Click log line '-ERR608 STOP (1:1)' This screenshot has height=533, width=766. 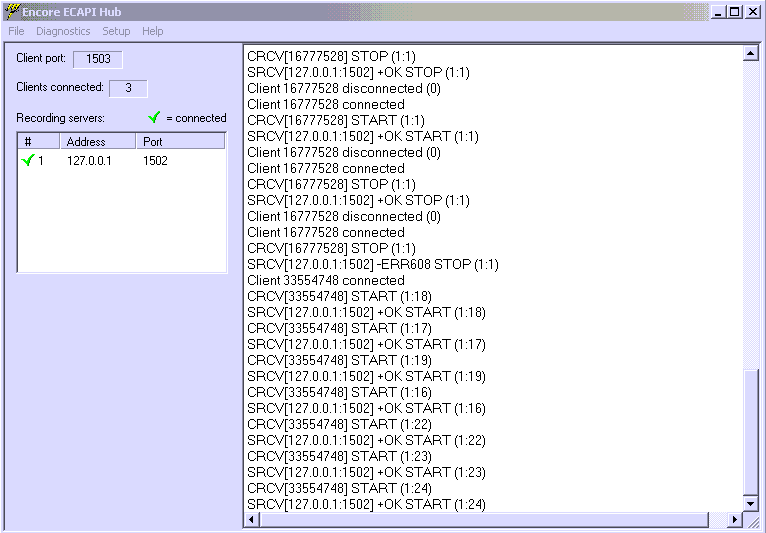373,264
